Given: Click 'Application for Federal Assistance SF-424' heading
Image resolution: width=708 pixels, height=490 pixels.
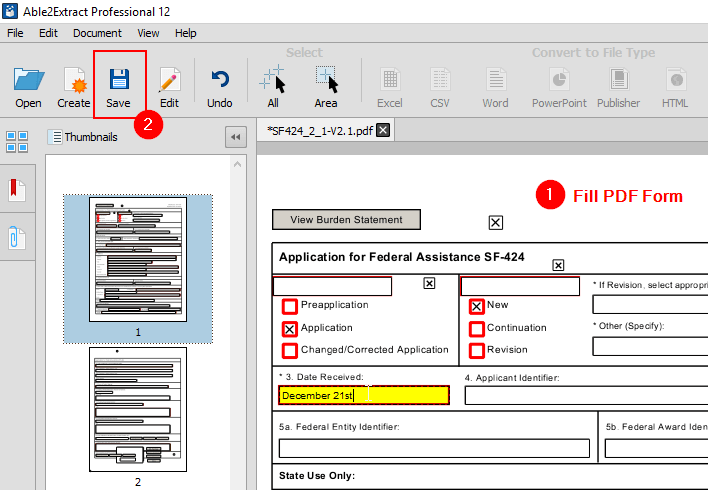Looking at the screenshot, I should 402,257.
